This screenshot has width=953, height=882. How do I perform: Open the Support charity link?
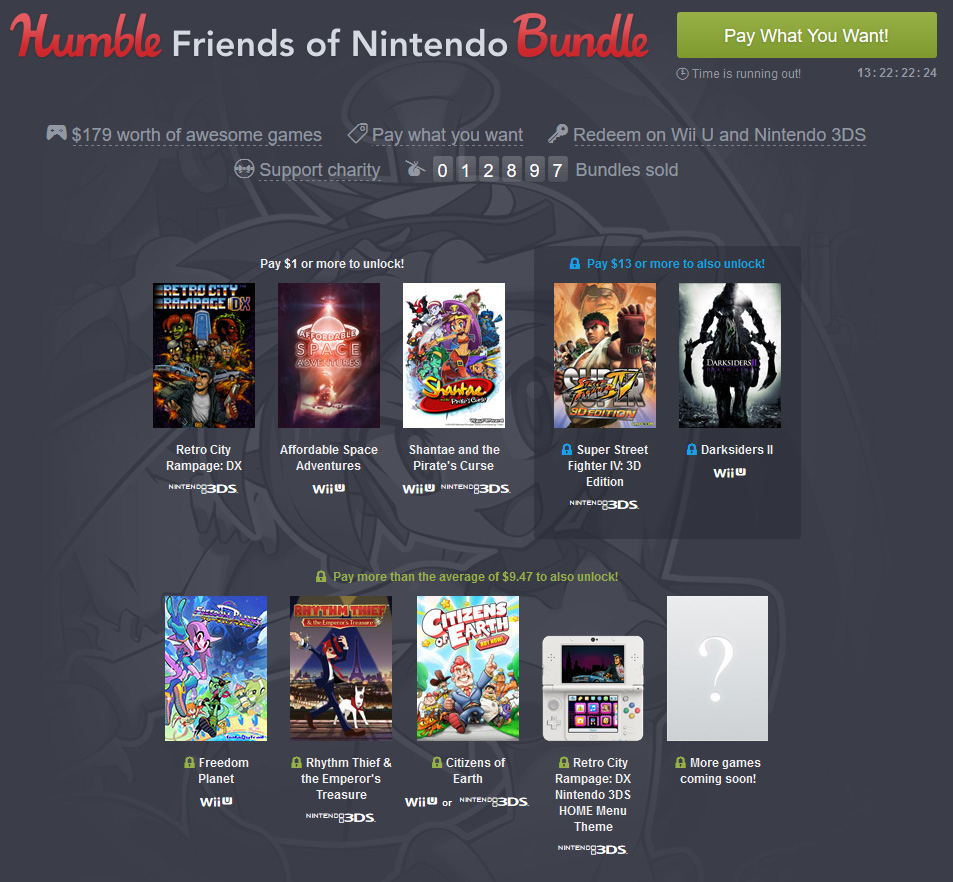tap(320, 170)
